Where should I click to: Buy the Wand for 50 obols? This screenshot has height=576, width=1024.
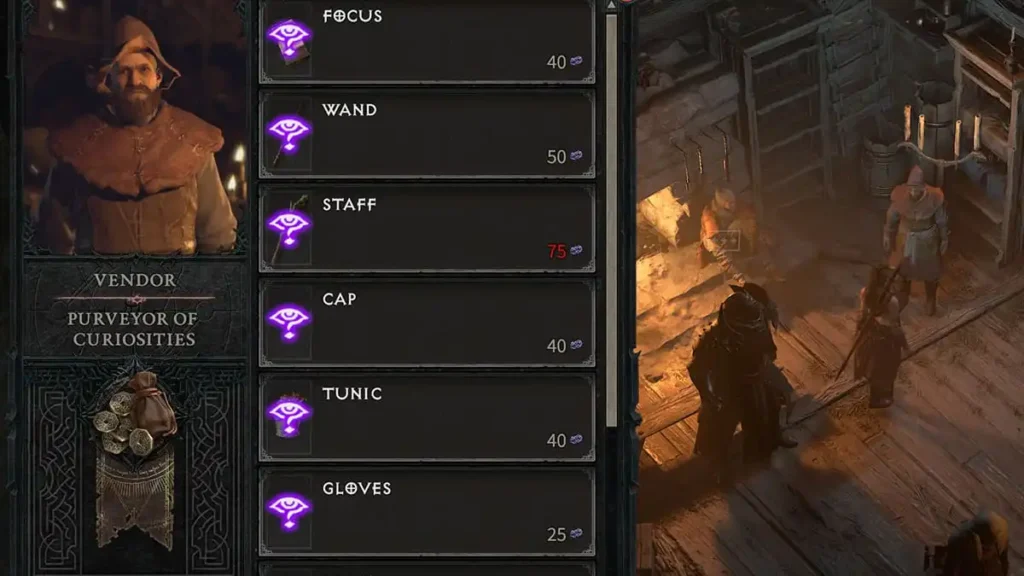[x=427, y=134]
